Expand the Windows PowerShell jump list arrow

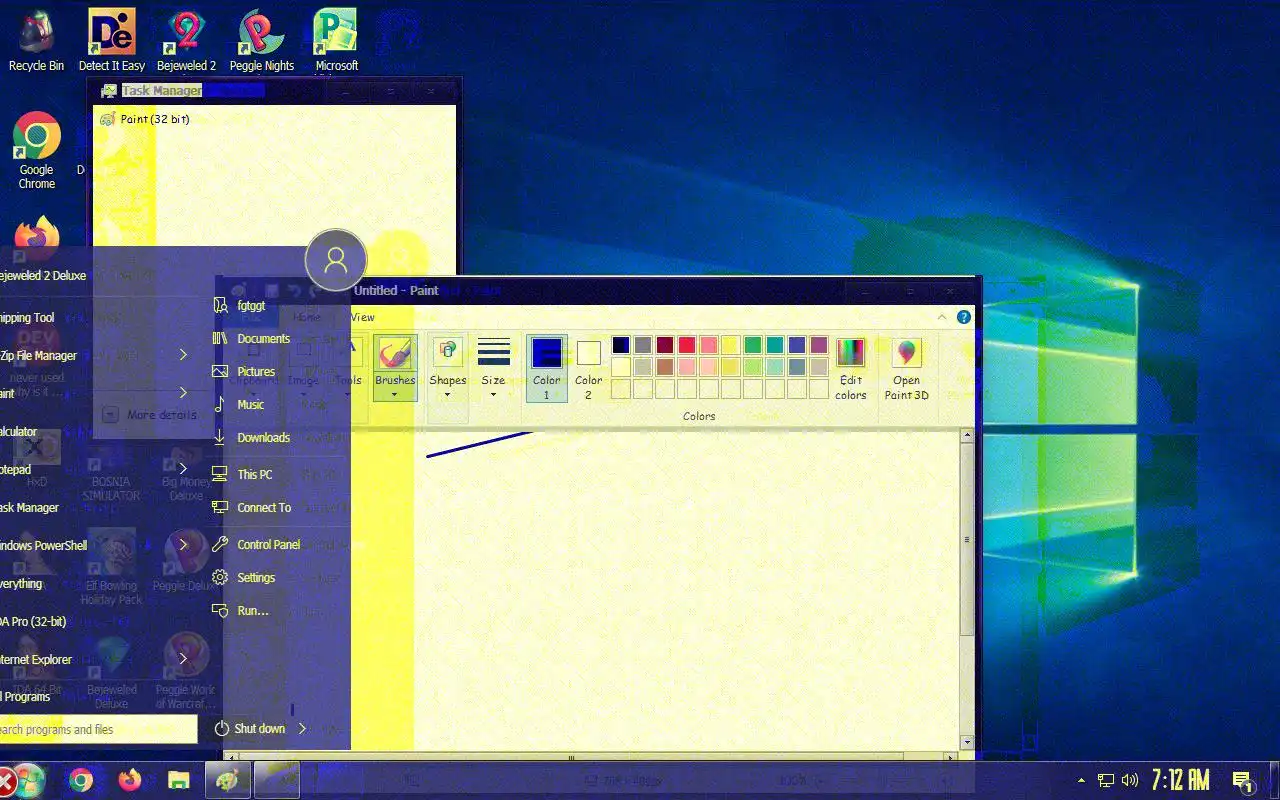pyautogui.click(x=183, y=545)
